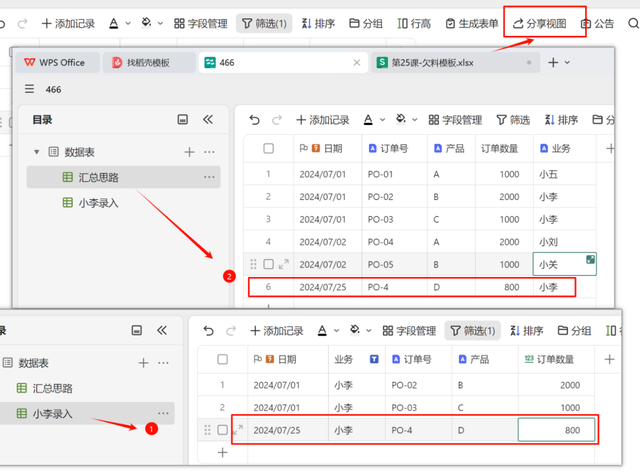The width and height of the screenshot is (640, 475).
Task: Click 排序 in the top background toolbar
Action: click(318, 24)
